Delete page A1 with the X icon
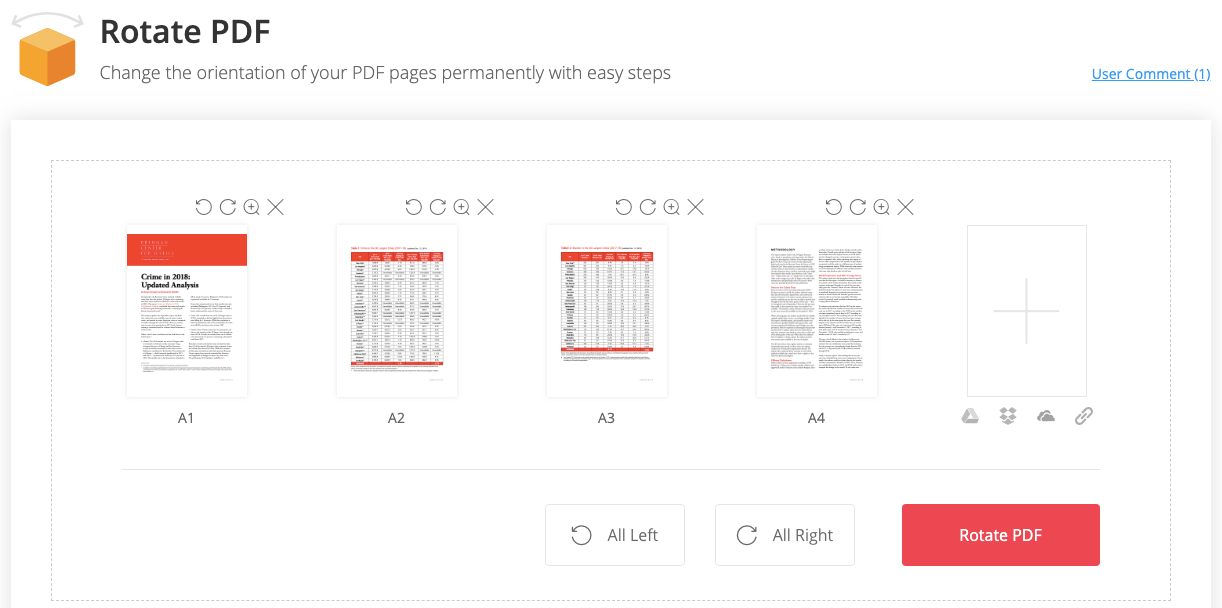This screenshot has height=608, width=1222. click(276, 207)
